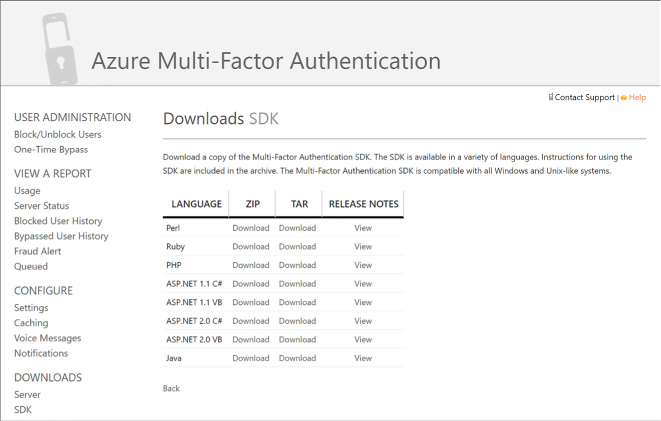The height and width of the screenshot is (421, 661).
Task: Download ASP.NET 2.0 C# TAR file
Action: click(x=297, y=321)
